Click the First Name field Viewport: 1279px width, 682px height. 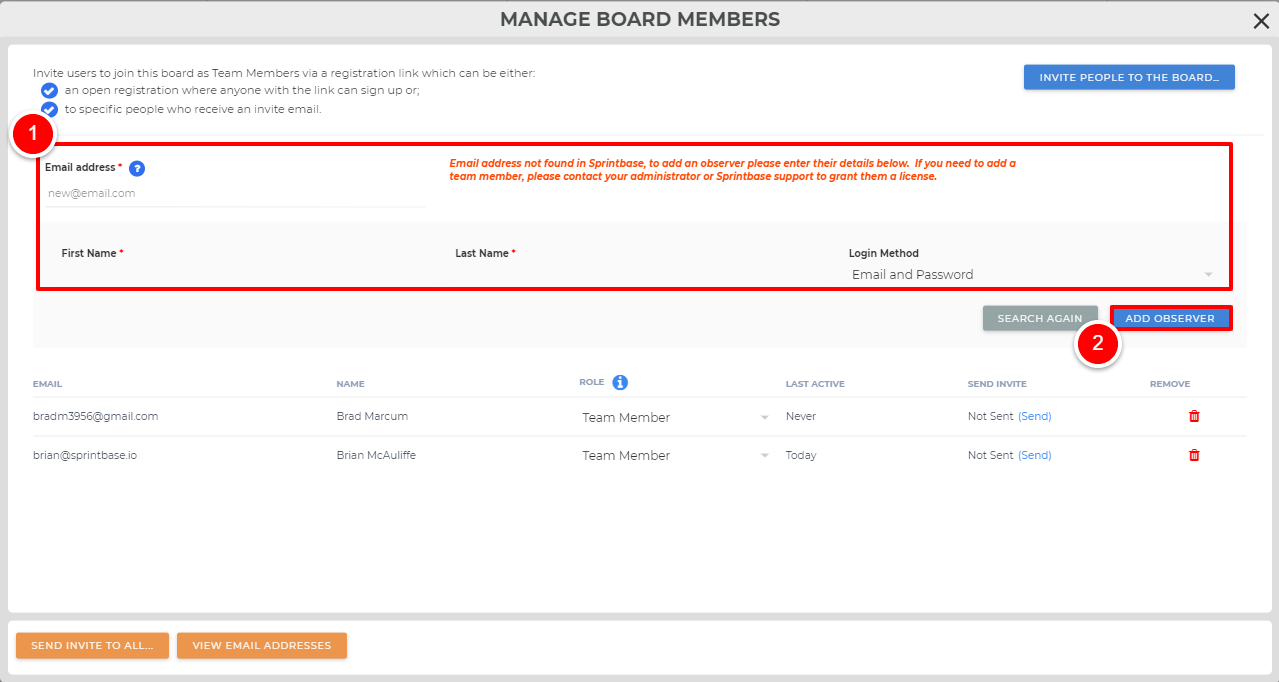click(x=240, y=274)
